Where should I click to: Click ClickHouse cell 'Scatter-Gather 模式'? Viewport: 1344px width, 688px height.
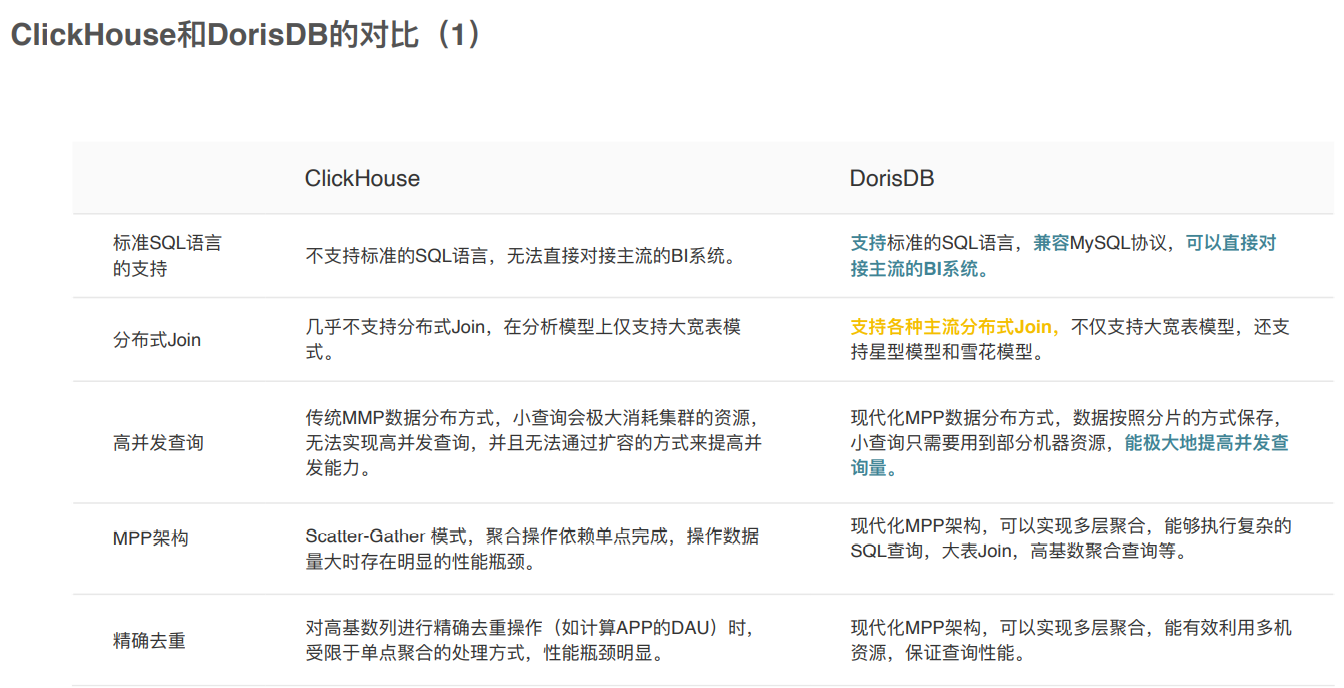coord(532,549)
